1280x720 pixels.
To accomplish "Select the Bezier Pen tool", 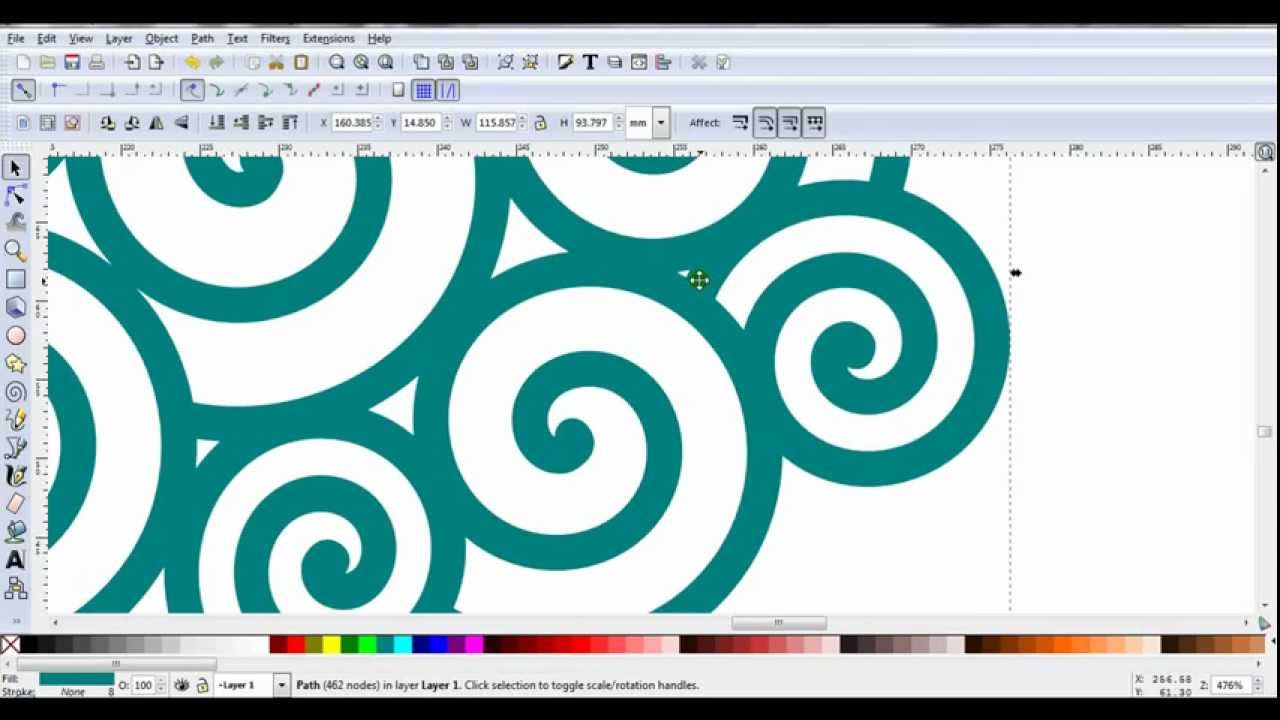I will pos(15,448).
